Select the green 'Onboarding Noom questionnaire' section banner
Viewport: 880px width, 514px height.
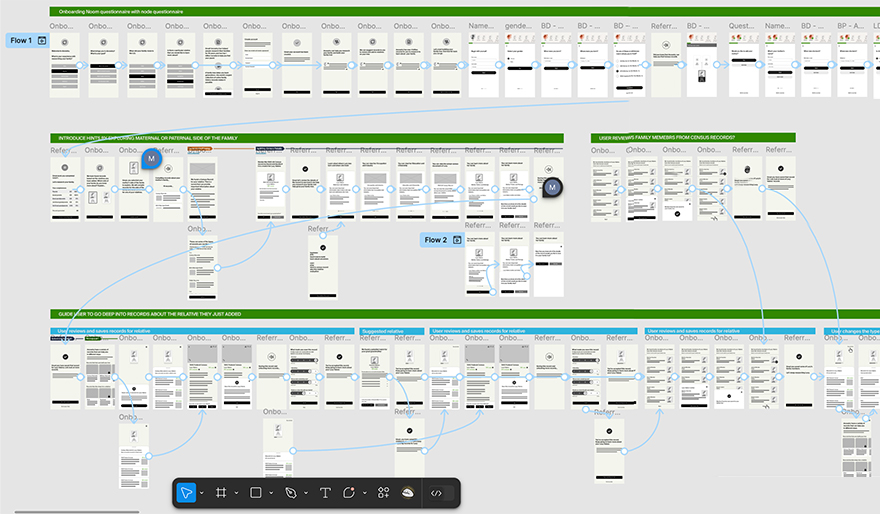point(300,11)
